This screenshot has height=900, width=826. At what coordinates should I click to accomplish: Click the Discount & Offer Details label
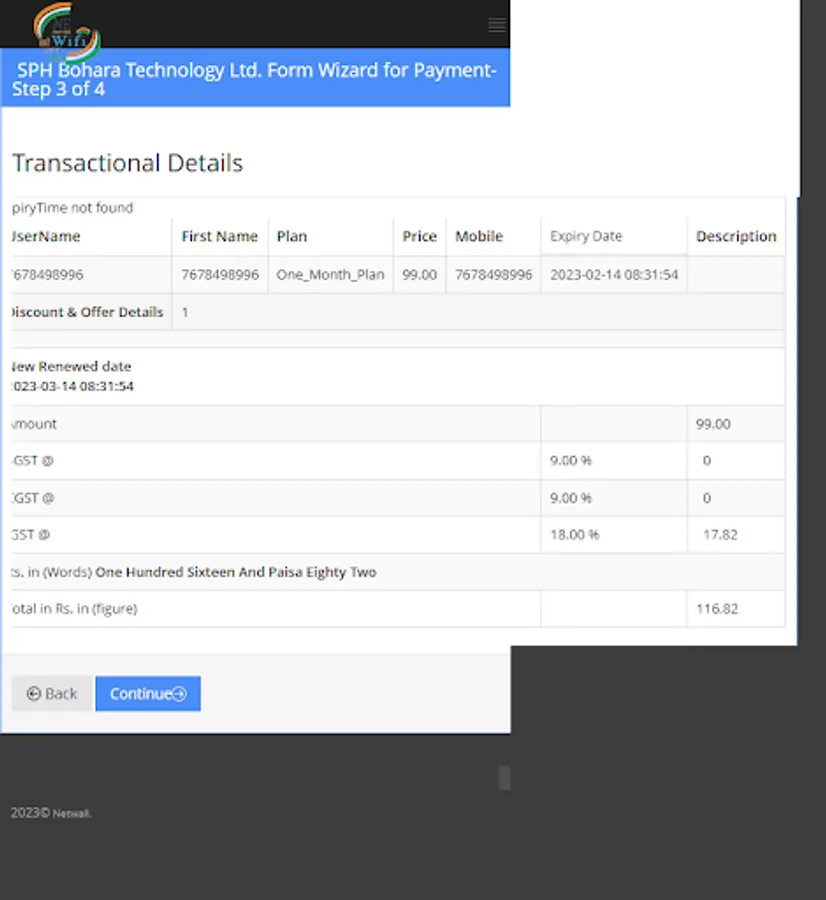point(87,312)
